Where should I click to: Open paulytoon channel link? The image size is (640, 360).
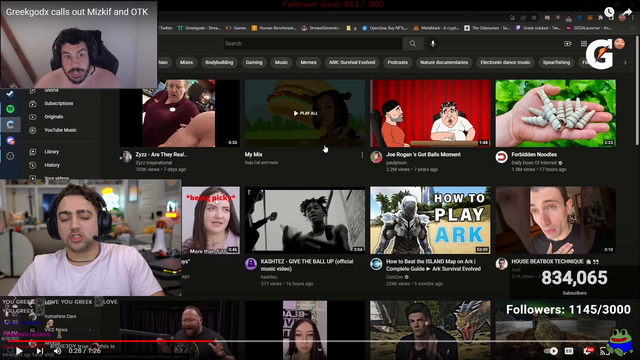pos(396,162)
